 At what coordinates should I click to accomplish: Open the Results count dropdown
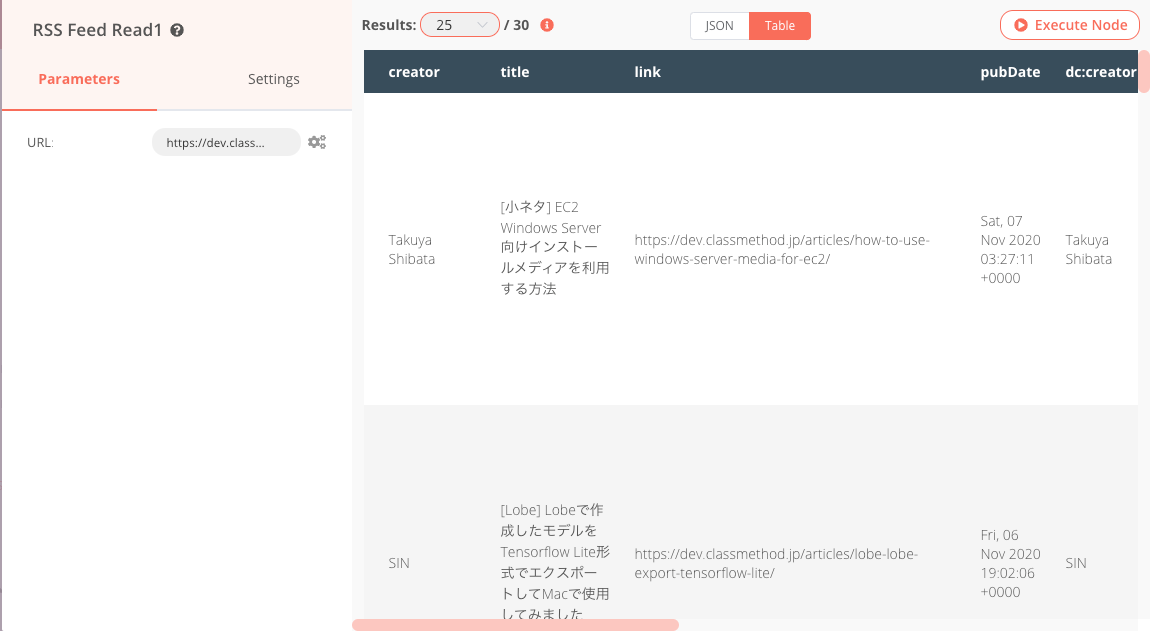coord(460,25)
